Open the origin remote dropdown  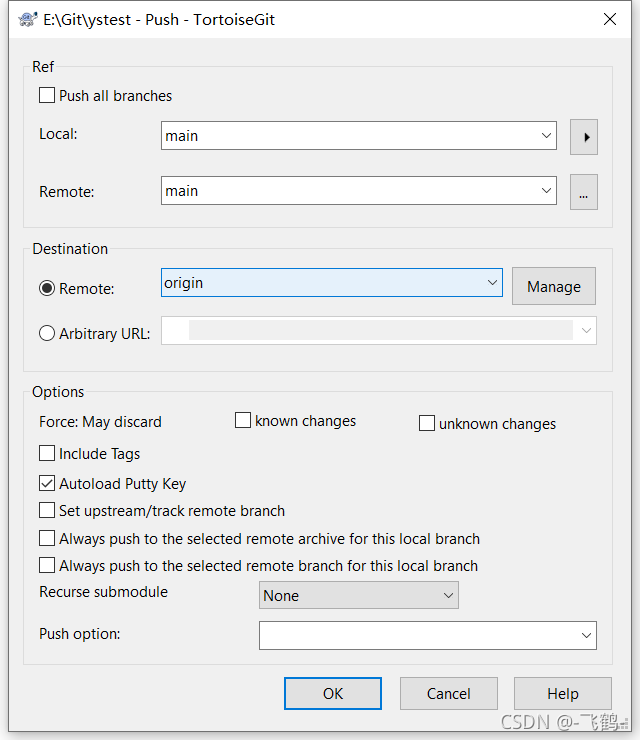(x=492, y=283)
